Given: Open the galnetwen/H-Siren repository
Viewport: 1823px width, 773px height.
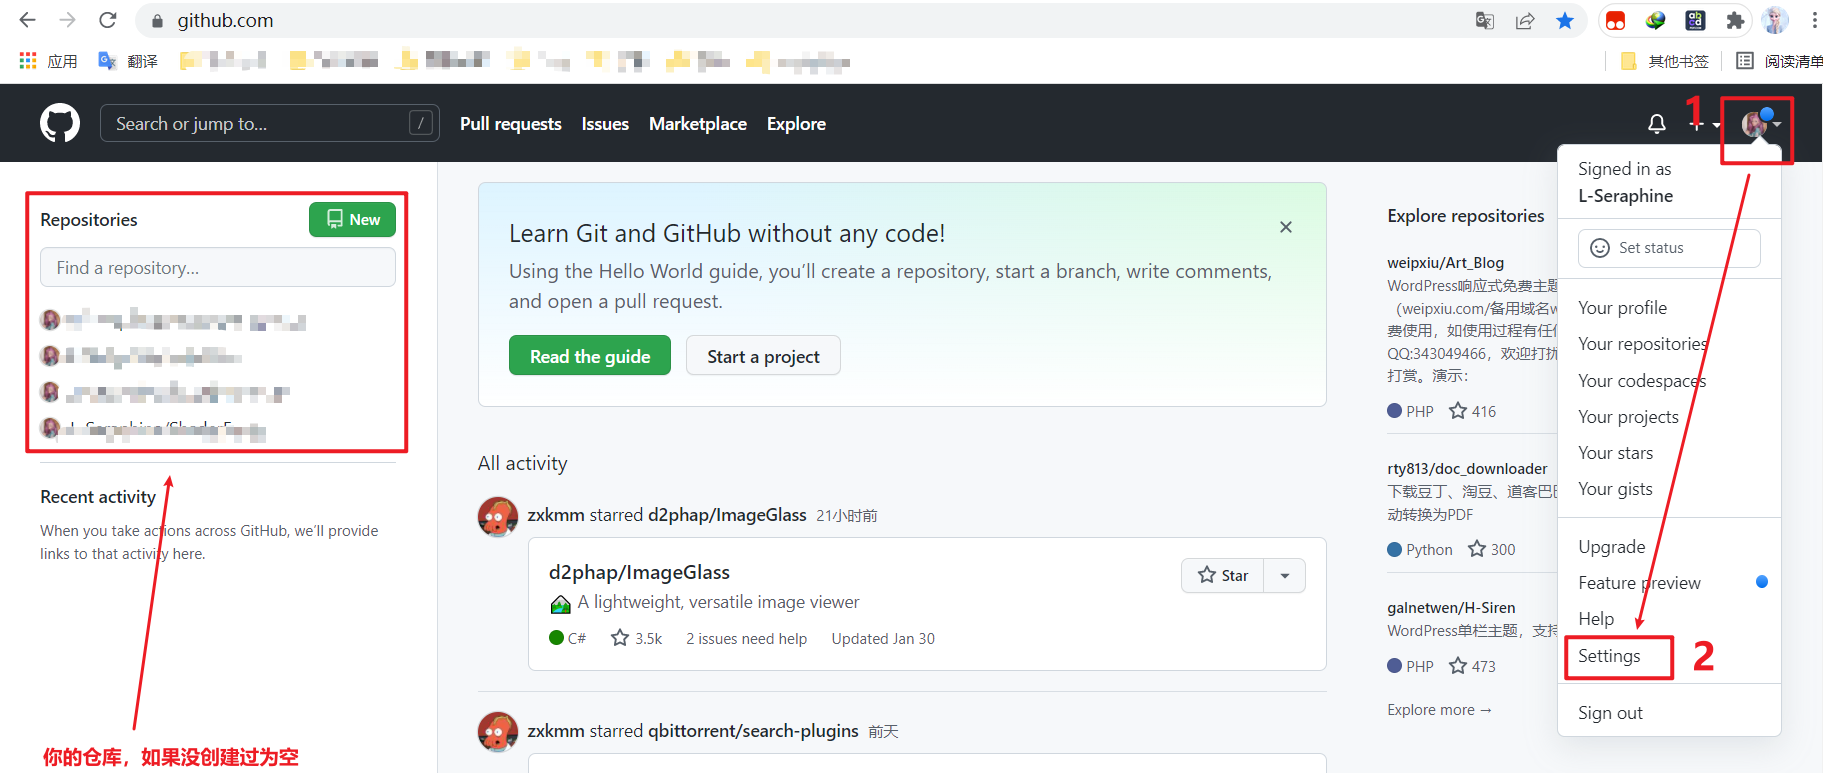Looking at the screenshot, I should 1451,607.
